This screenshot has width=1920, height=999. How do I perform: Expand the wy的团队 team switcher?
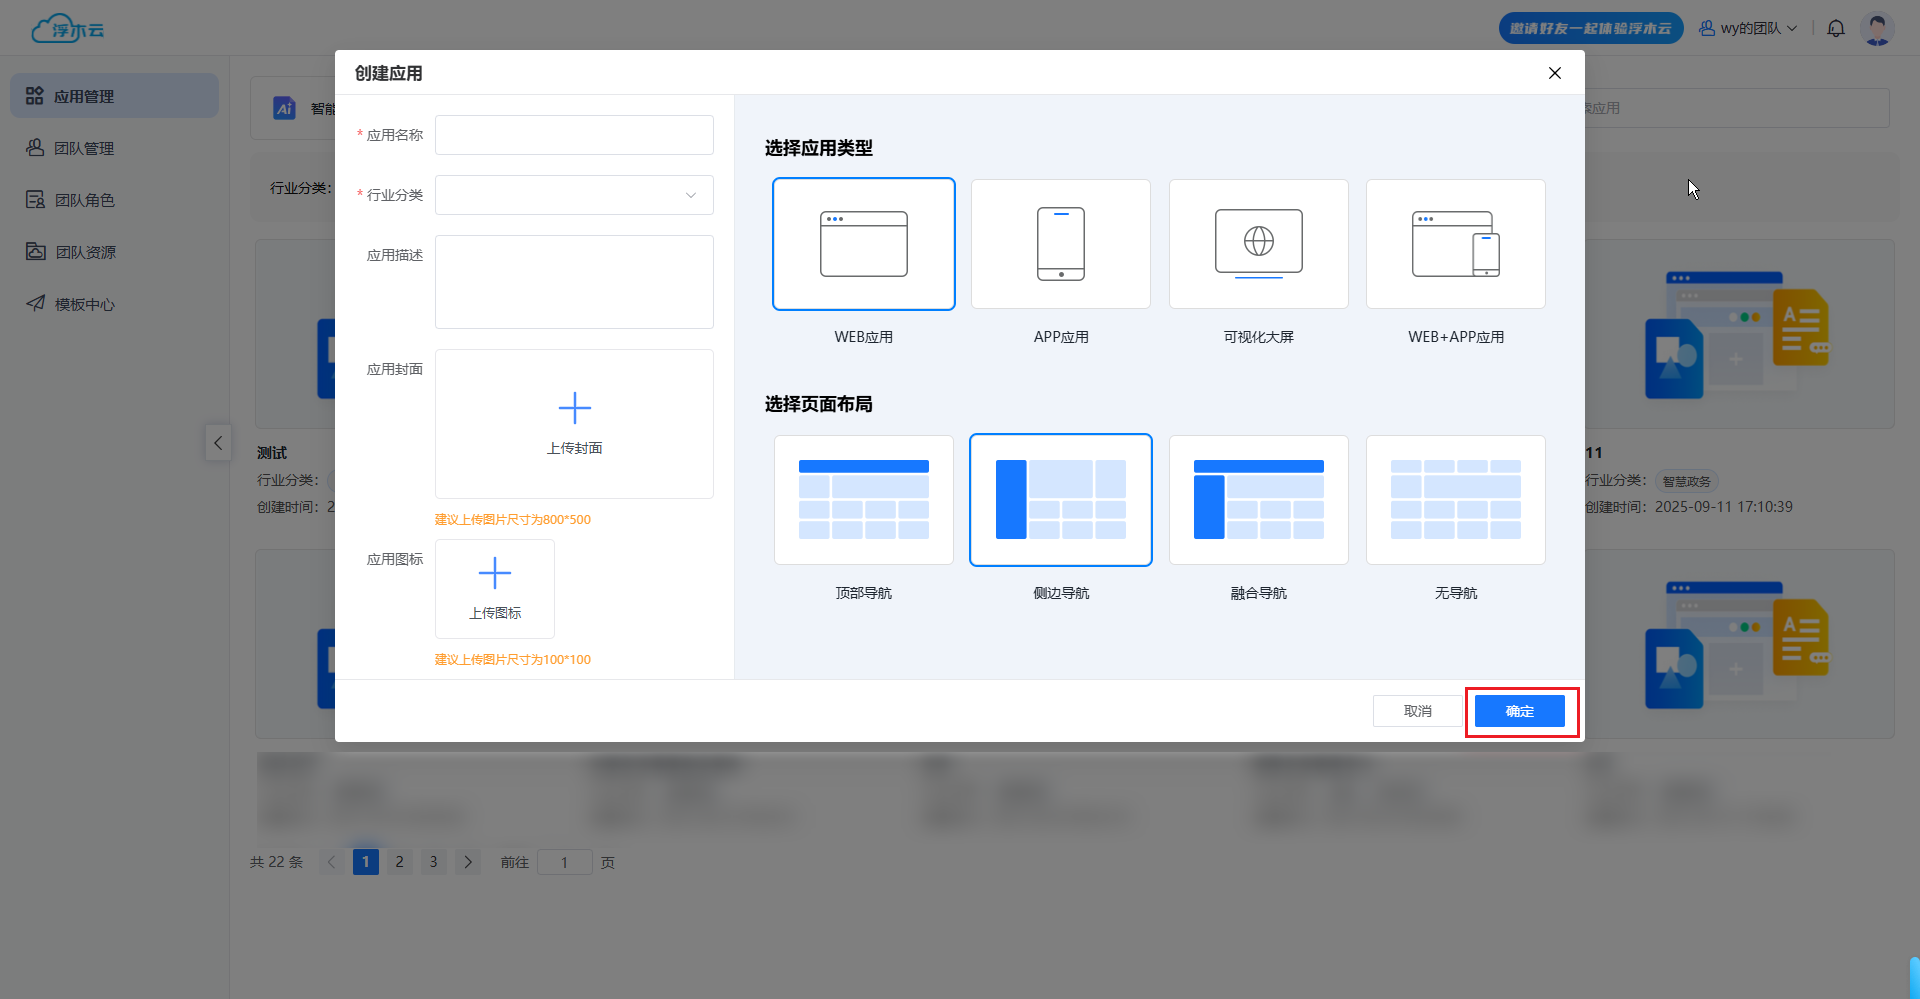[1748, 29]
